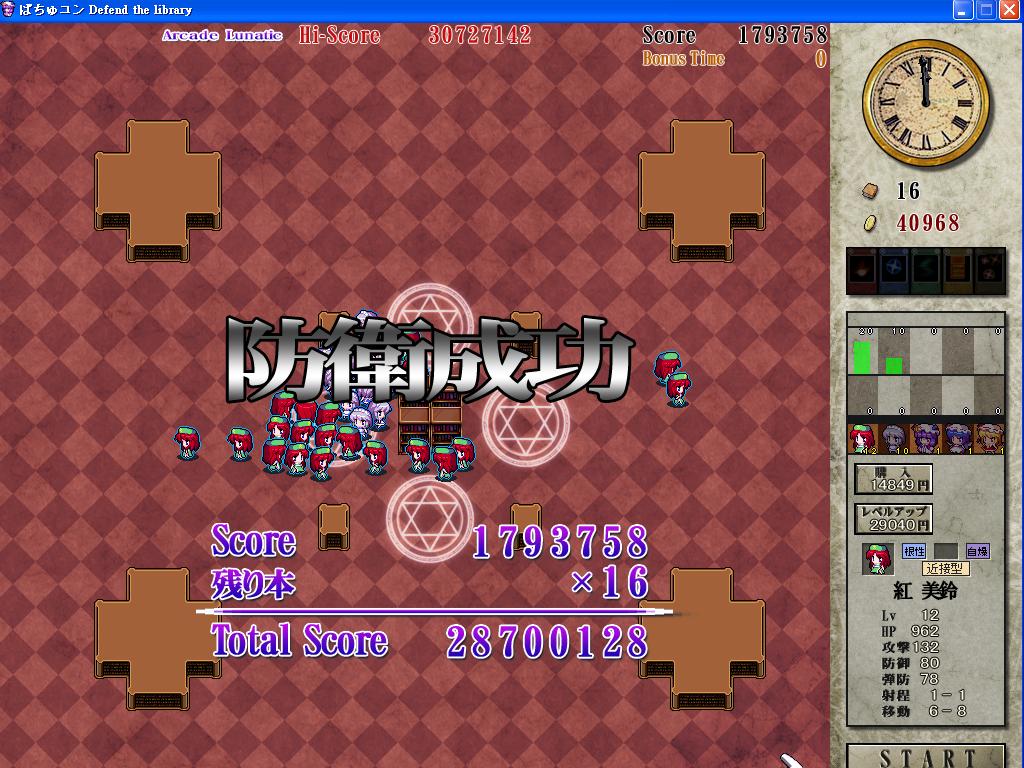Click the Lv 12 stat line
Image resolution: width=1024 pixels, height=768 pixels.
[x=910, y=615]
